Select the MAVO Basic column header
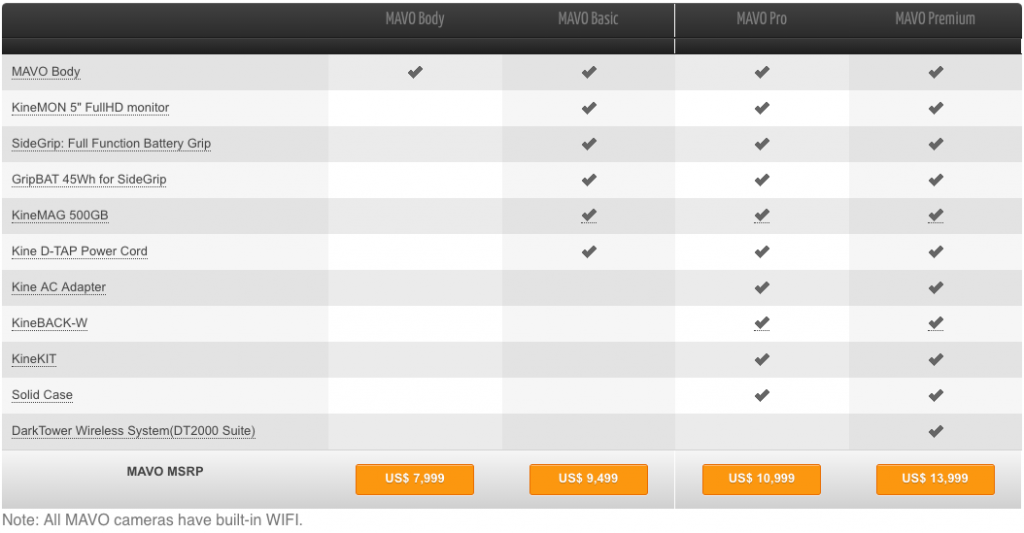Viewport: 1024px width, 533px height. point(588,19)
